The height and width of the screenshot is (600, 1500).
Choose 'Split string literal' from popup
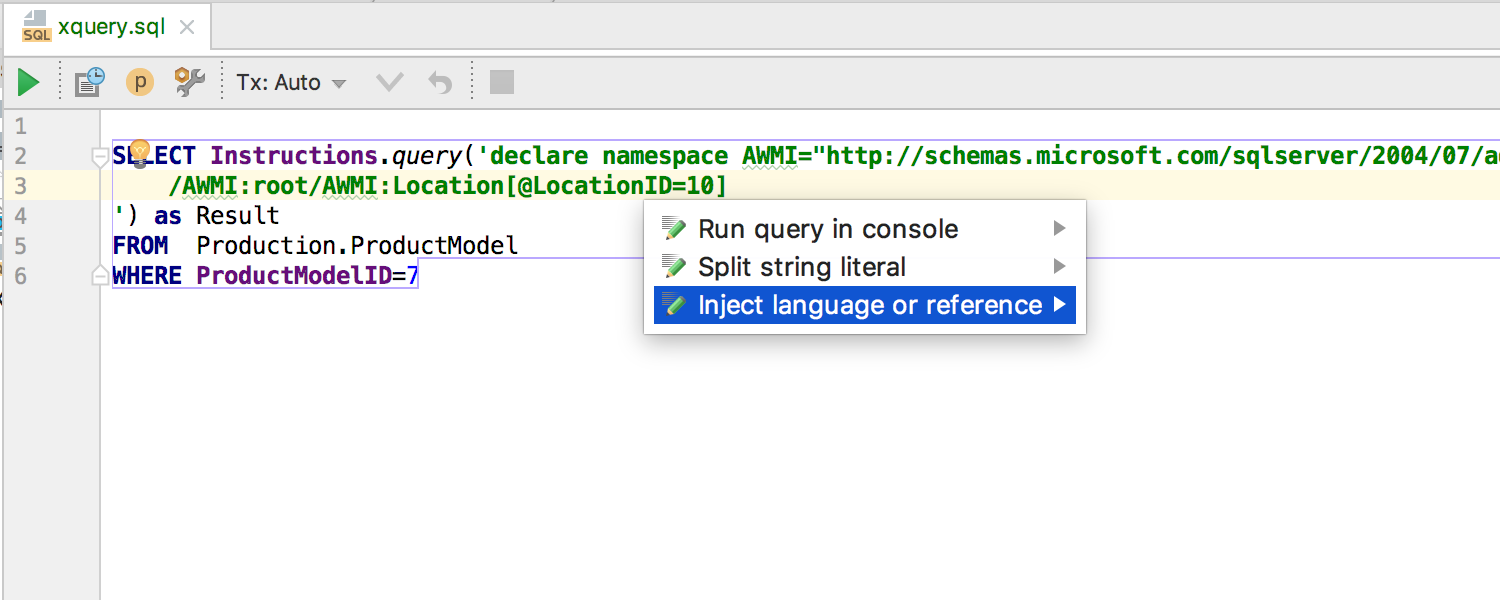pyautogui.click(x=865, y=267)
